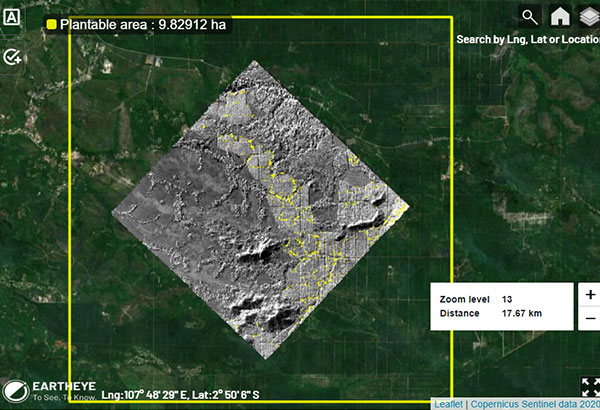Click the home view icon

pos(560,16)
